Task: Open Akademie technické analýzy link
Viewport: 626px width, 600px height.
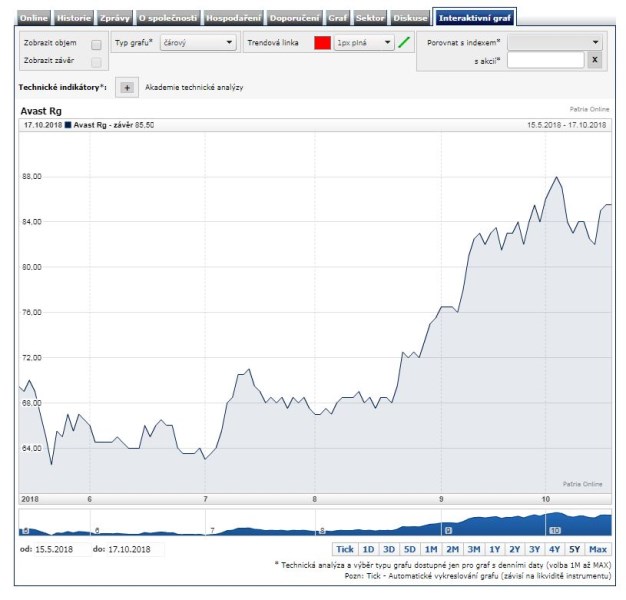Action: click(x=194, y=88)
